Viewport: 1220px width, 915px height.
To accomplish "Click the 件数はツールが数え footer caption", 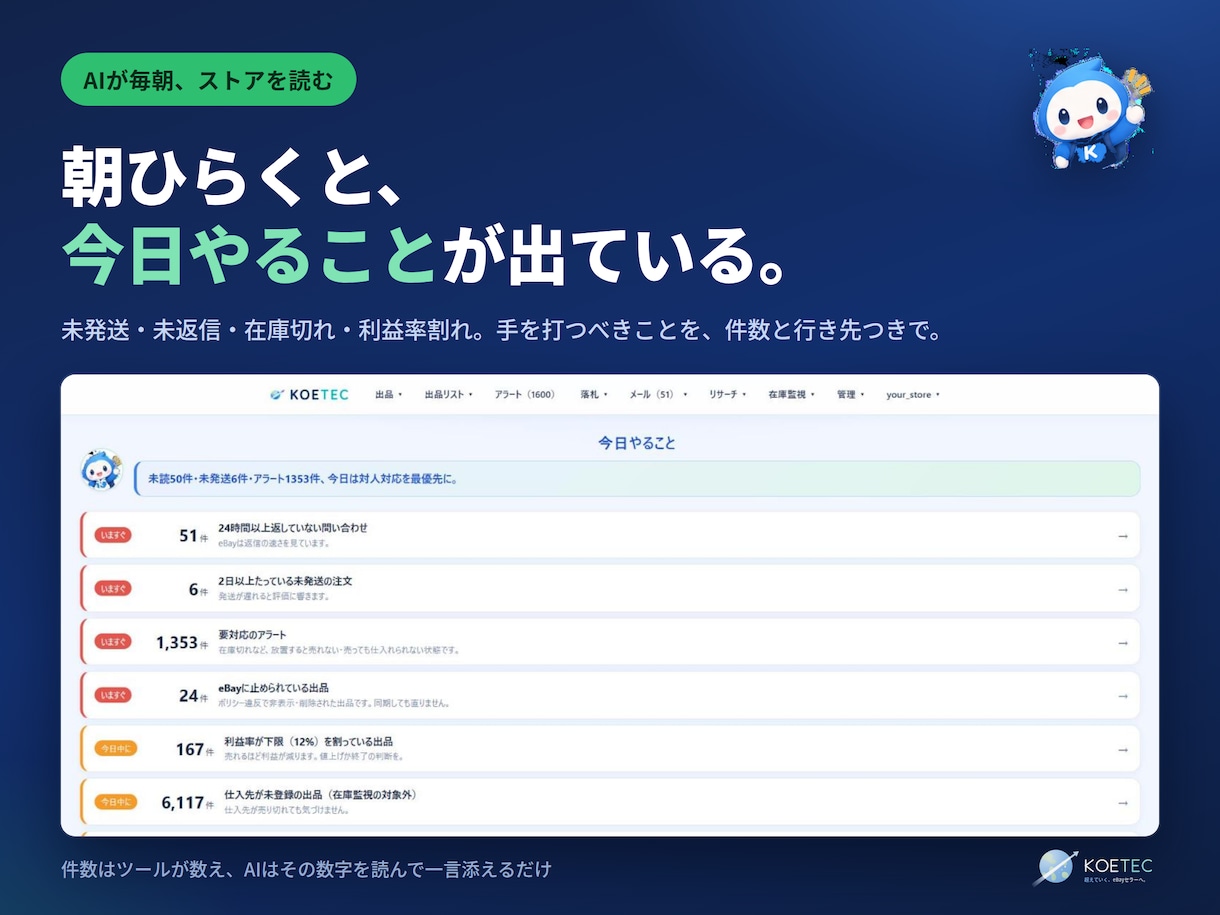I will coord(306,869).
